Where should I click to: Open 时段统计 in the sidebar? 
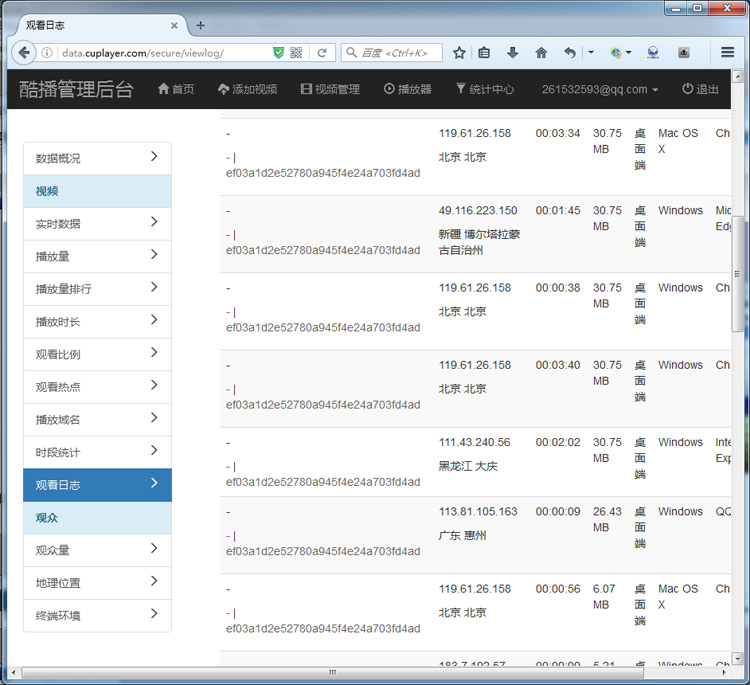pos(98,452)
